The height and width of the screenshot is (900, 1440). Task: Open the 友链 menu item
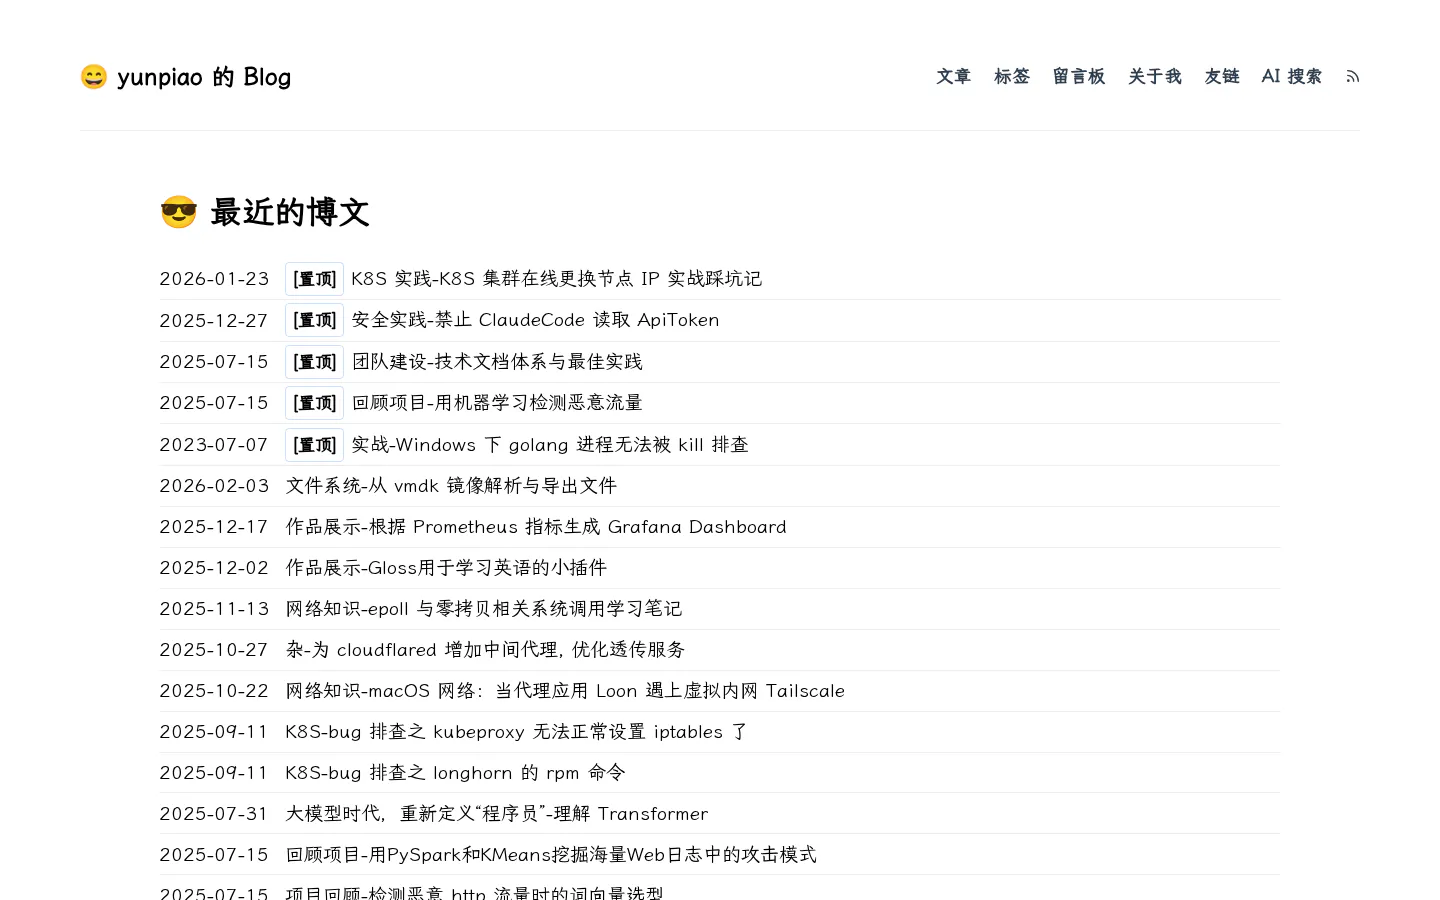1222,77
